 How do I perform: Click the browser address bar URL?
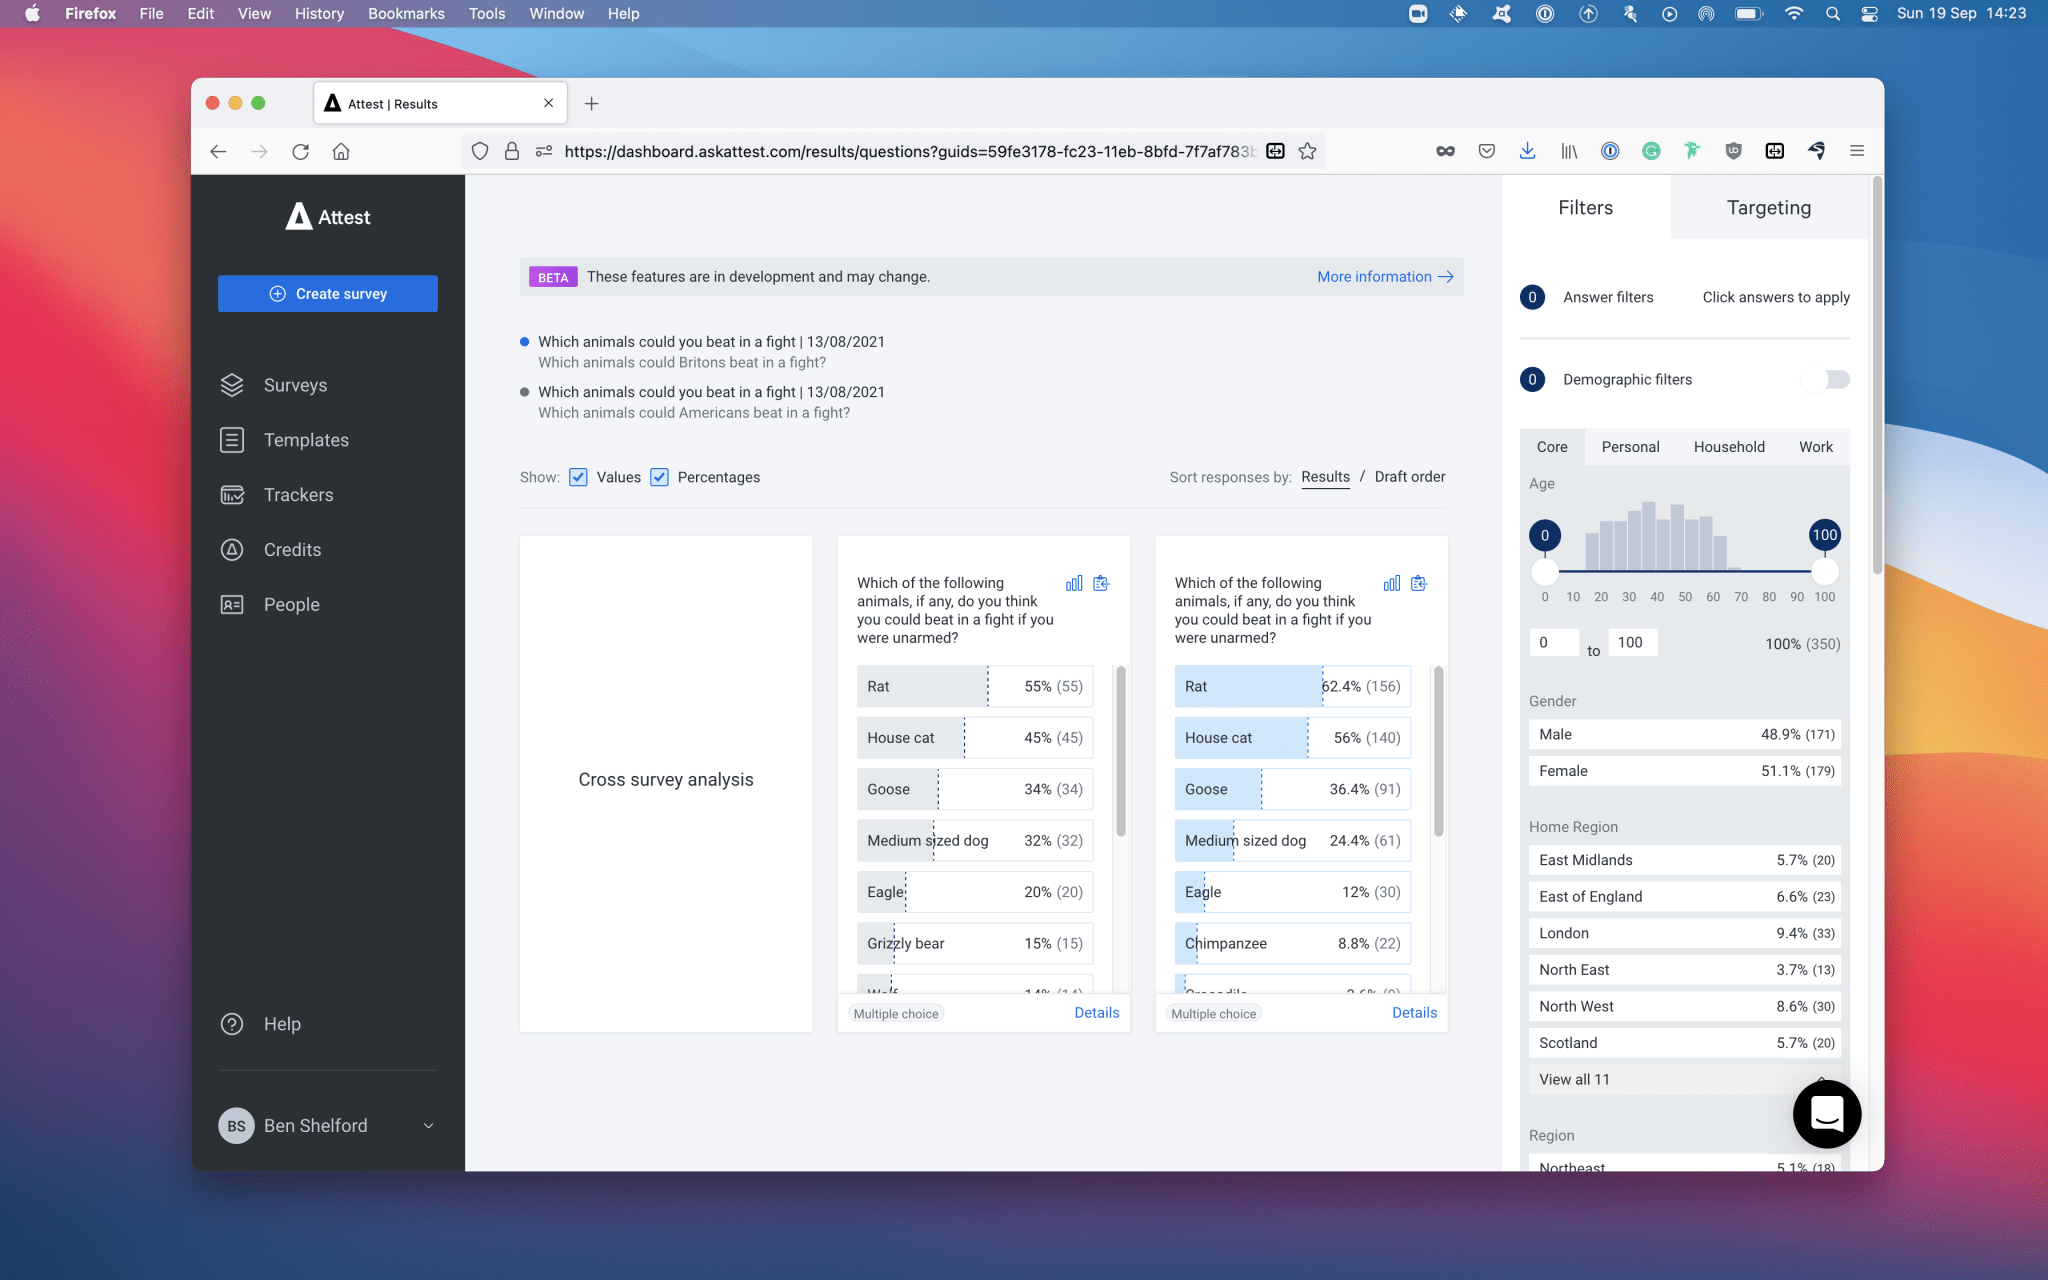click(908, 151)
